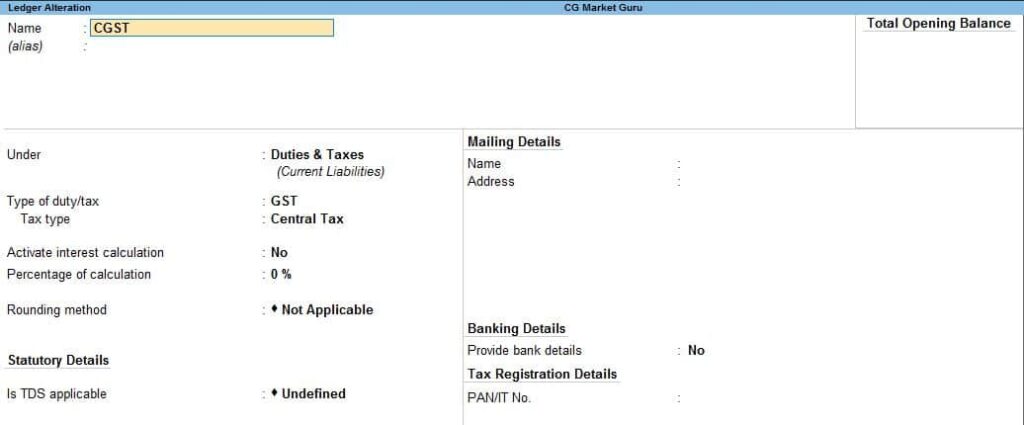This screenshot has width=1024, height=425.
Task: Change Rounding method value Not Applicable
Action: click(x=322, y=309)
